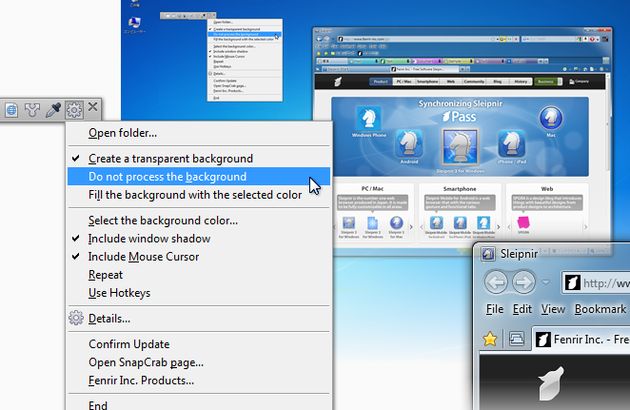Go back in the front Sleipnir window

click(496, 283)
